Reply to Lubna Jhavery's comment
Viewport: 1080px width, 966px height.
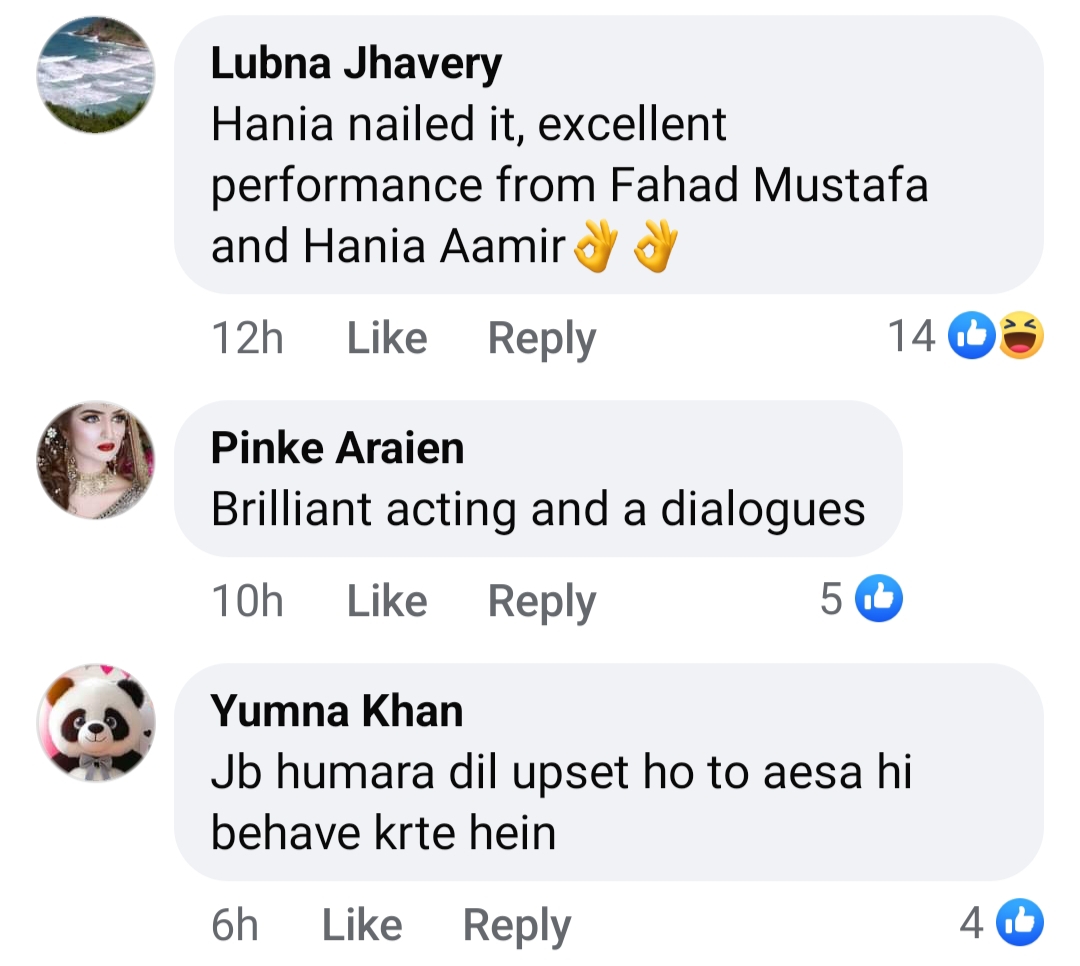tap(541, 339)
